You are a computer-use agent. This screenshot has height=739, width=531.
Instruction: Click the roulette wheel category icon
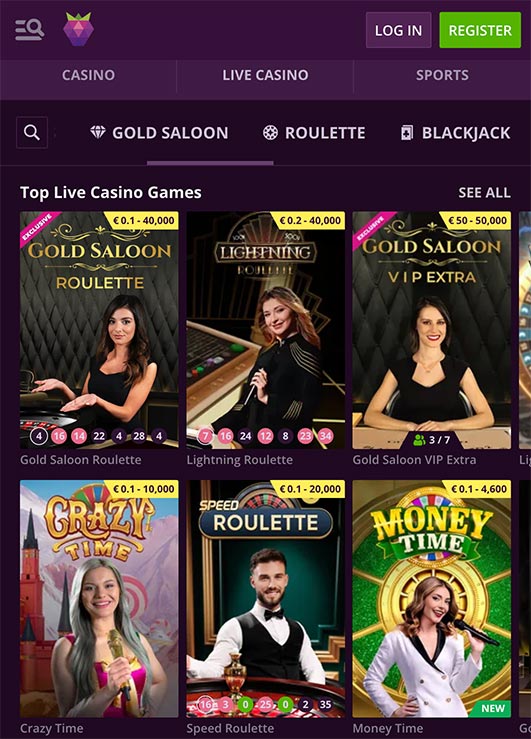click(270, 133)
